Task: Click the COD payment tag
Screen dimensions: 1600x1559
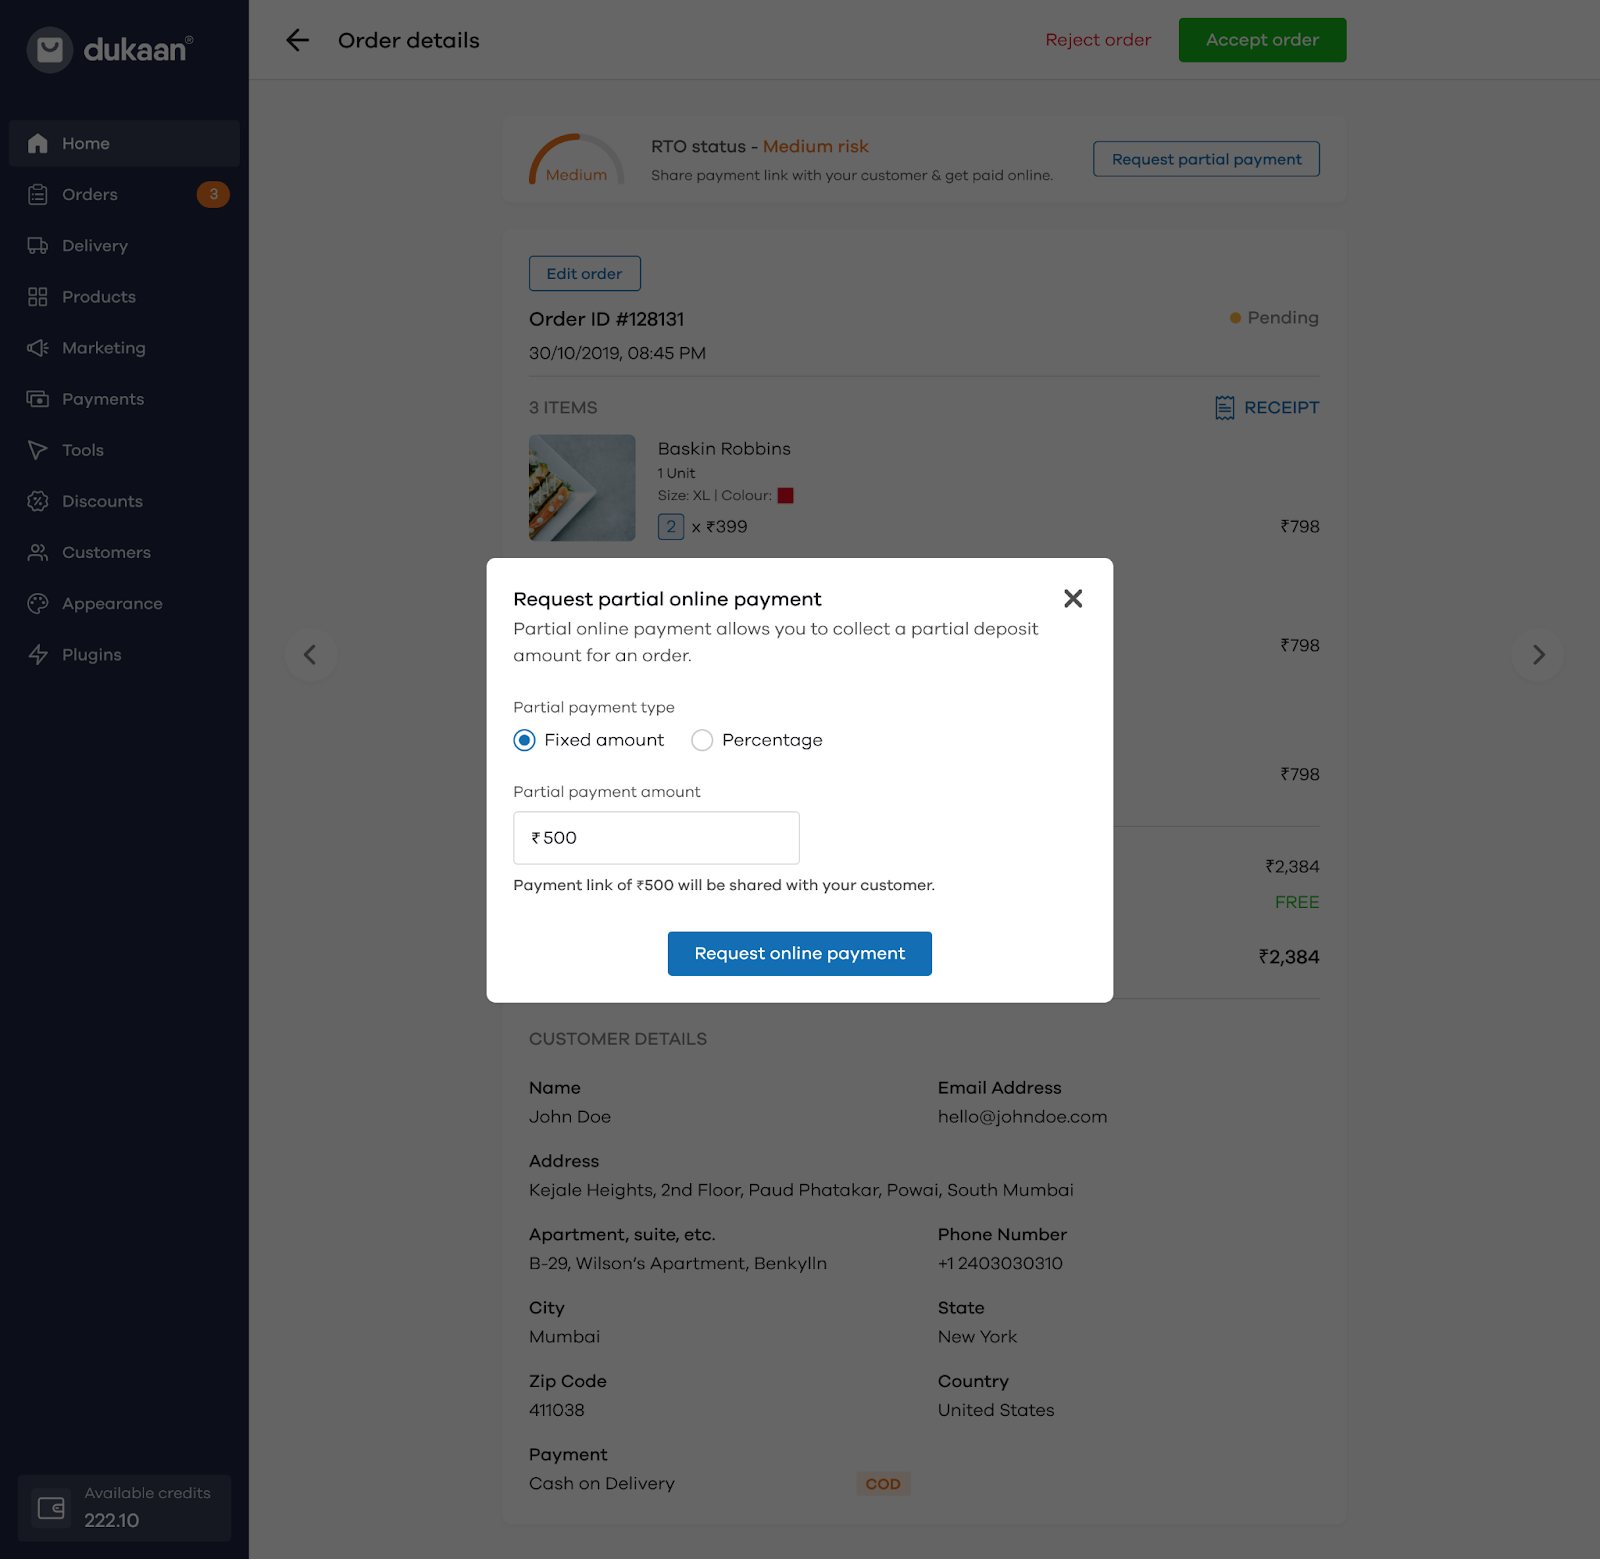Action: tap(883, 1484)
